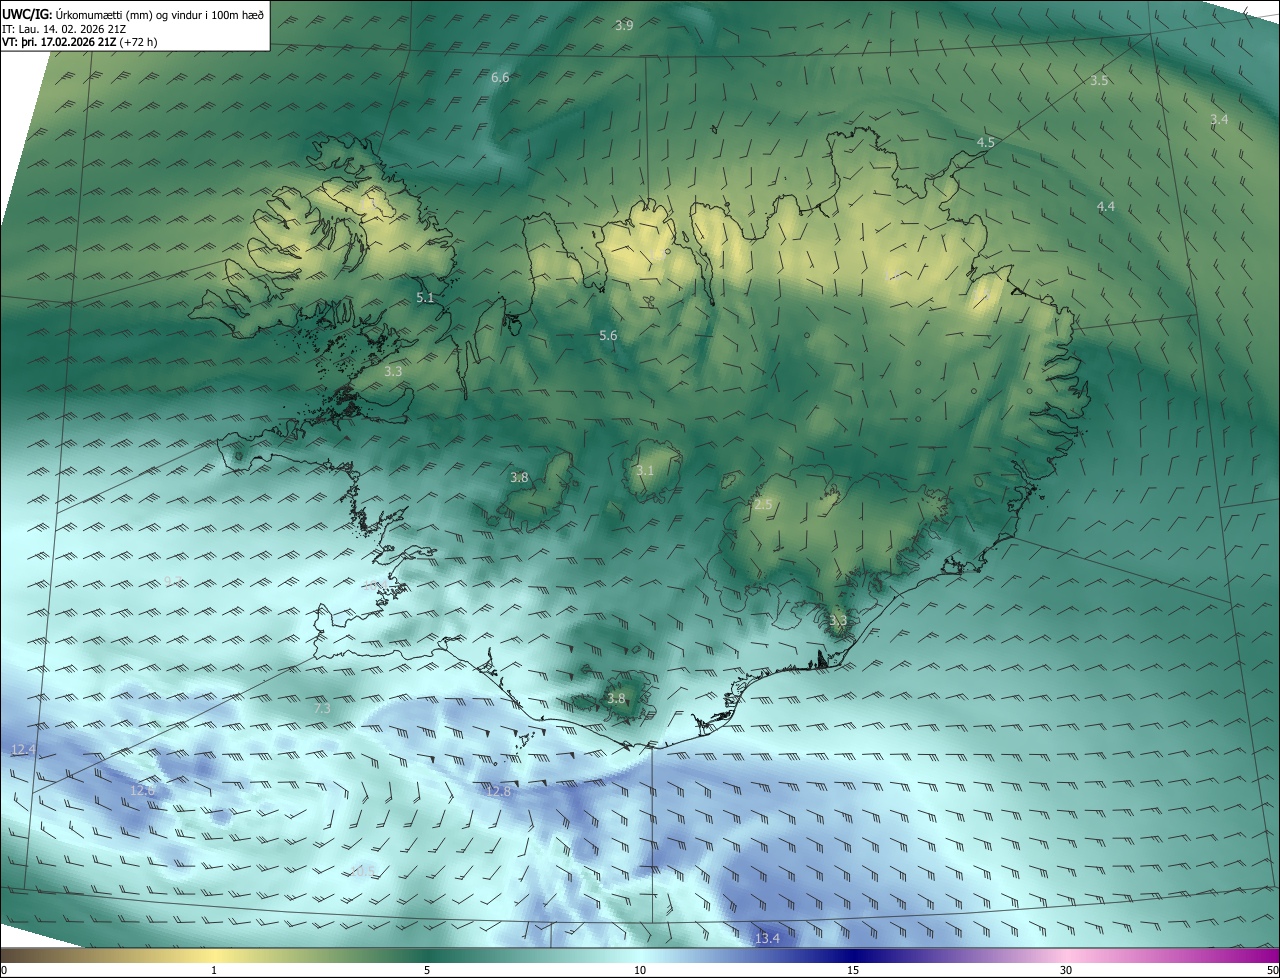
Task: Click the color scale tick label 0
Action: [x=4, y=970]
